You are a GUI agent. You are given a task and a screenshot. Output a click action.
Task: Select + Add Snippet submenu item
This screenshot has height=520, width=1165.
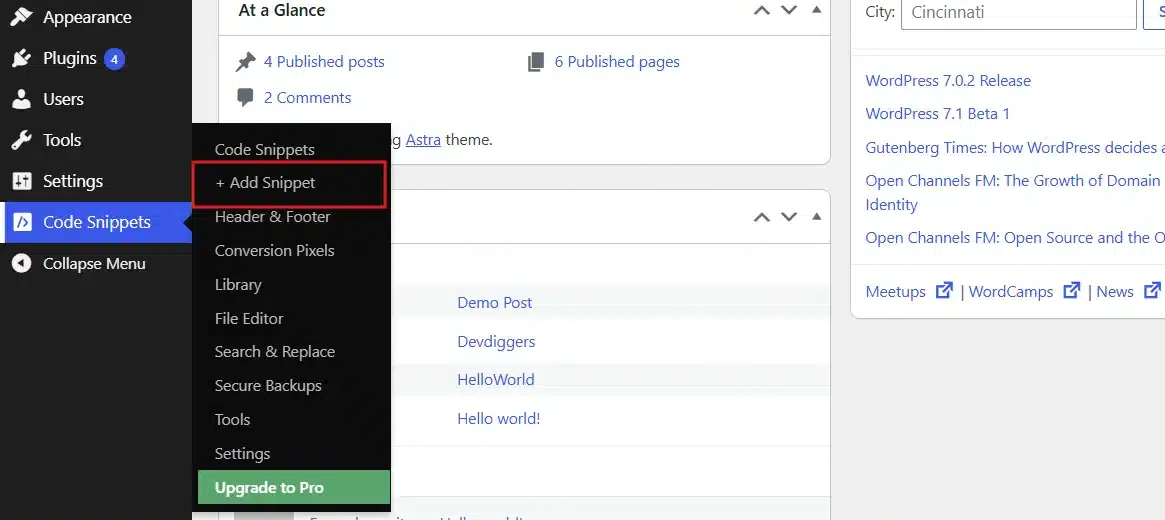click(x=265, y=183)
